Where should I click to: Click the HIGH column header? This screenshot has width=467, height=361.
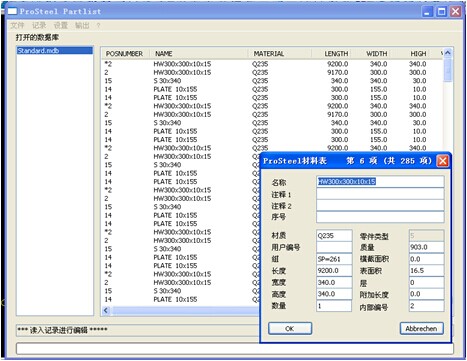pos(409,54)
